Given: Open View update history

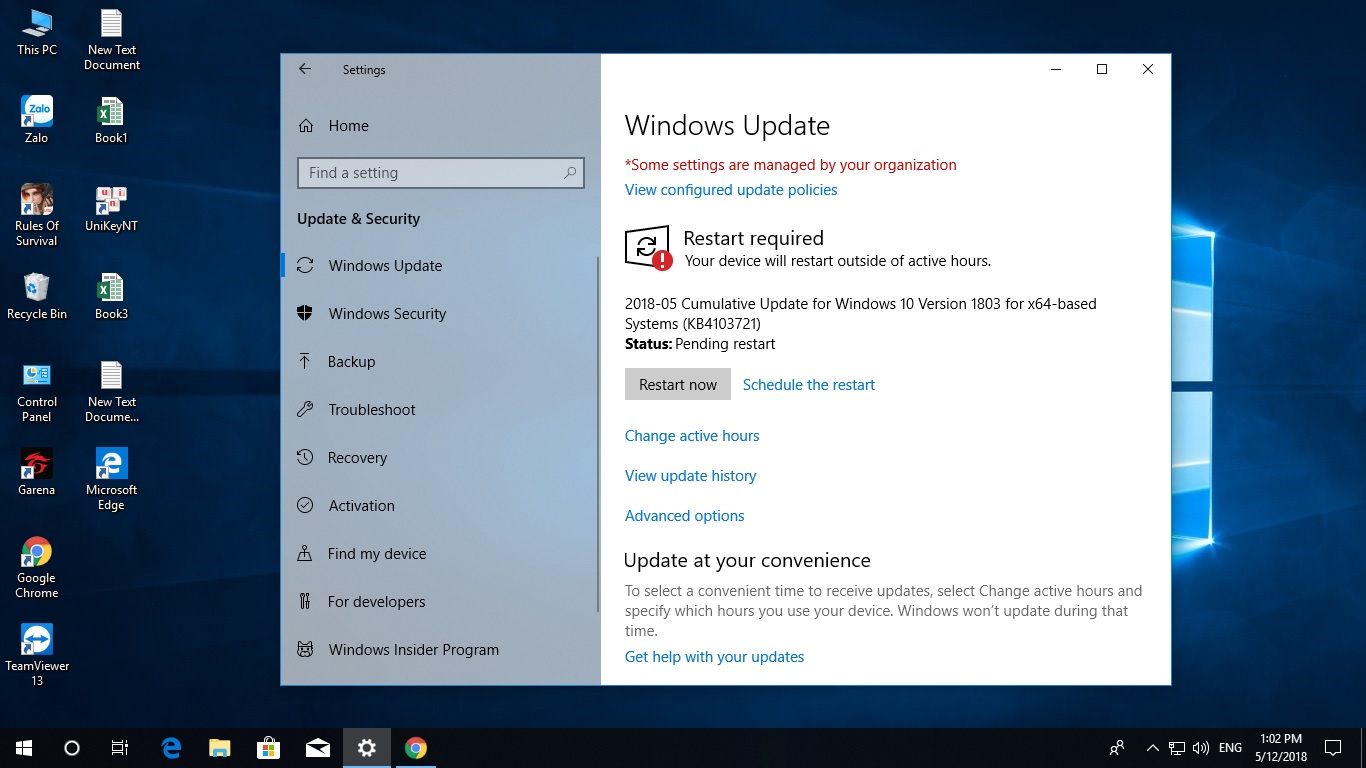Looking at the screenshot, I should click(x=691, y=476).
